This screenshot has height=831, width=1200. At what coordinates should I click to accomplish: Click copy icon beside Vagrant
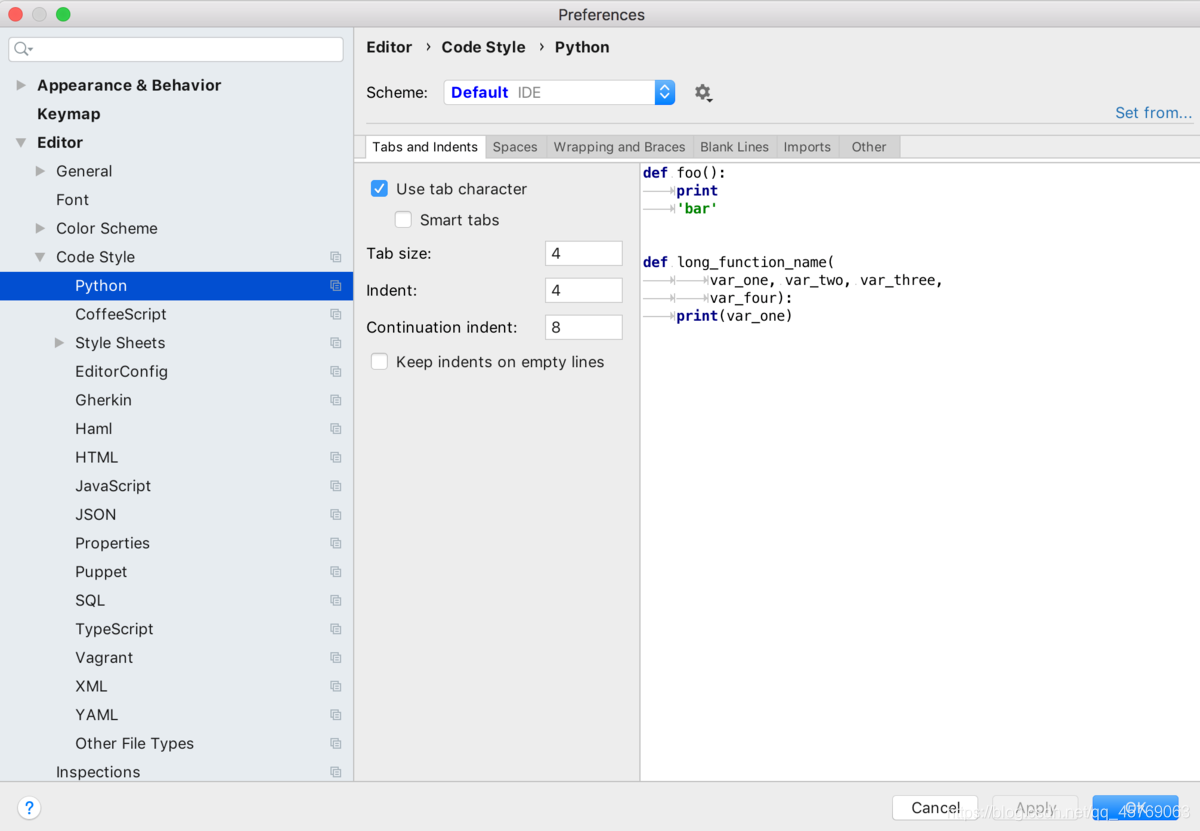click(336, 658)
